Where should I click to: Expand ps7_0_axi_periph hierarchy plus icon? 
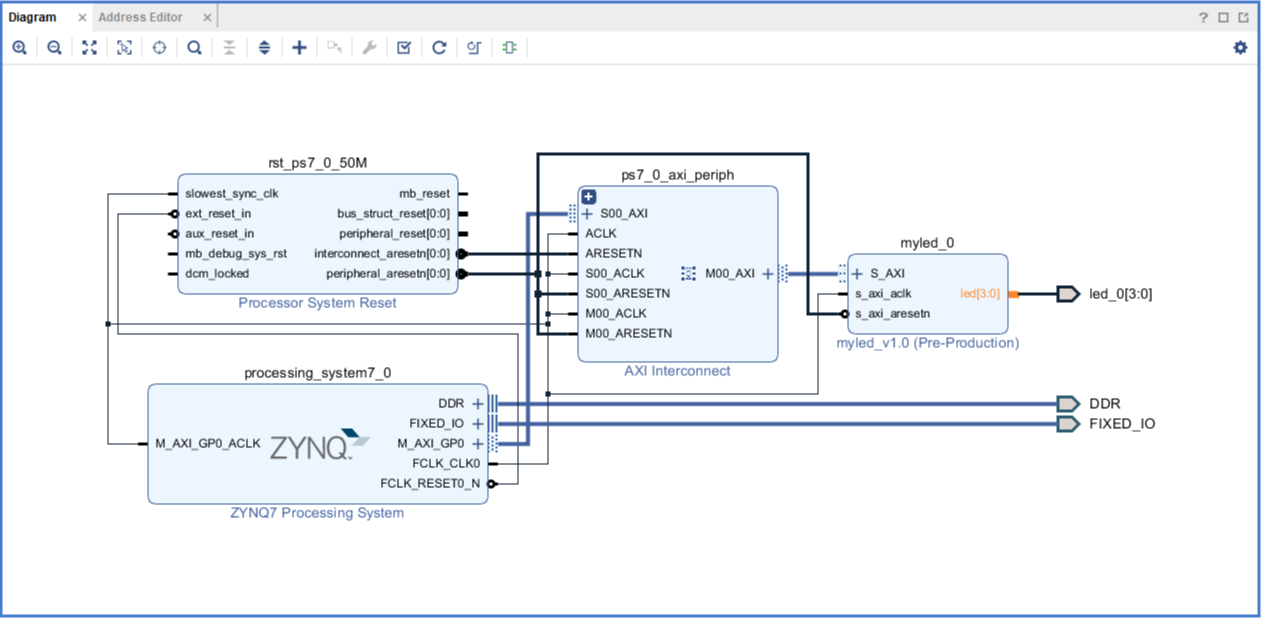589,197
